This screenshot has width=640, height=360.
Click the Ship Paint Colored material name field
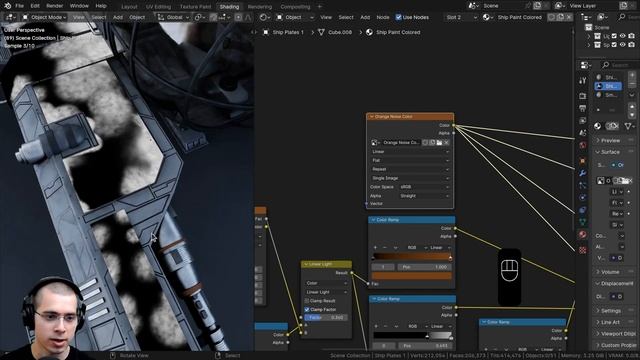click(x=520, y=17)
